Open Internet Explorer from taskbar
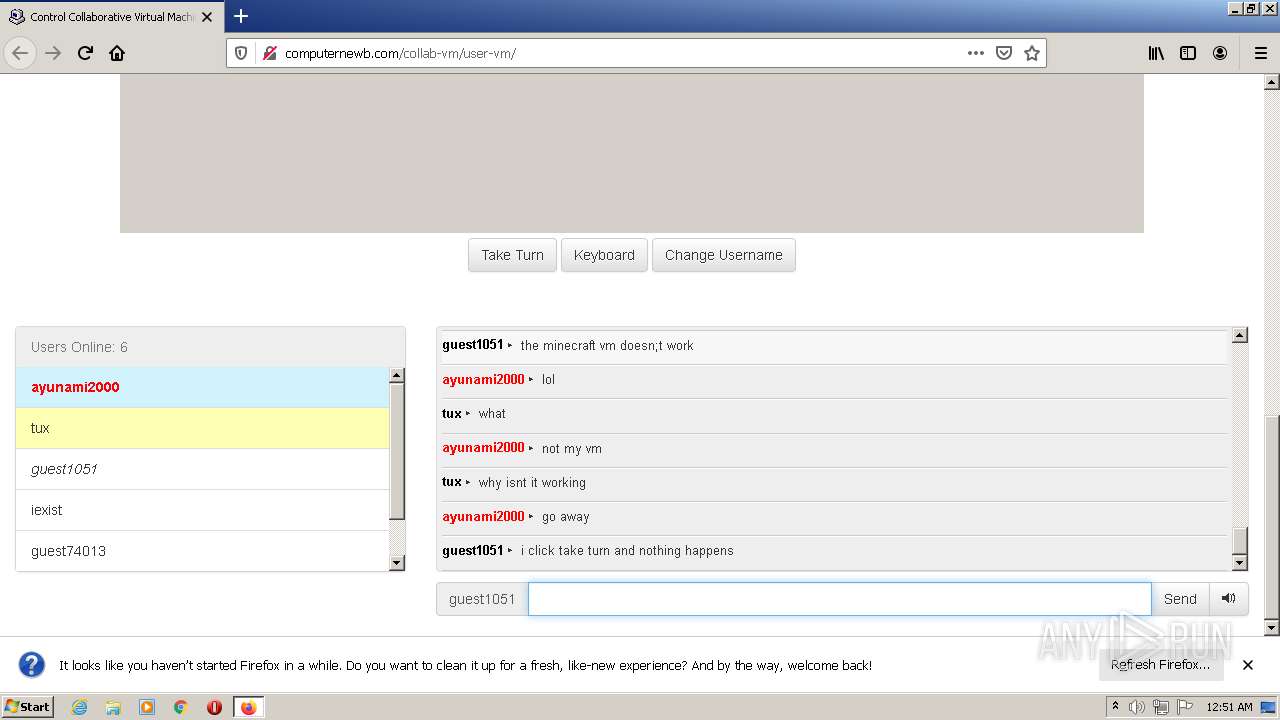This screenshot has width=1280, height=720. tap(79, 707)
